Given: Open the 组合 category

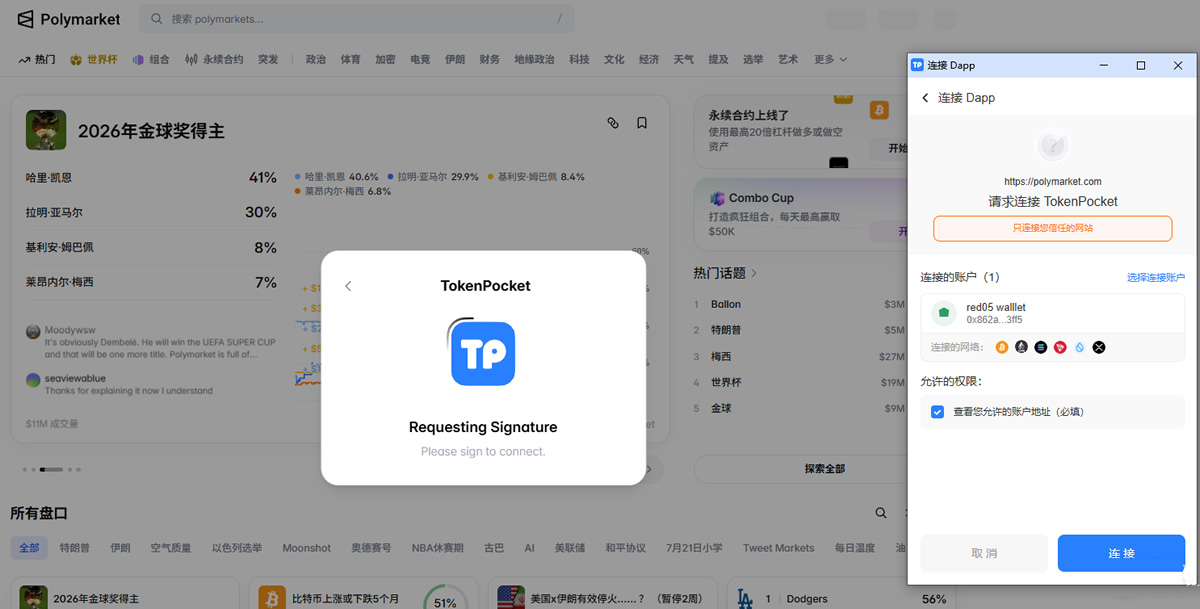Looking at the screenshot, I should click(x=151, y=60).
